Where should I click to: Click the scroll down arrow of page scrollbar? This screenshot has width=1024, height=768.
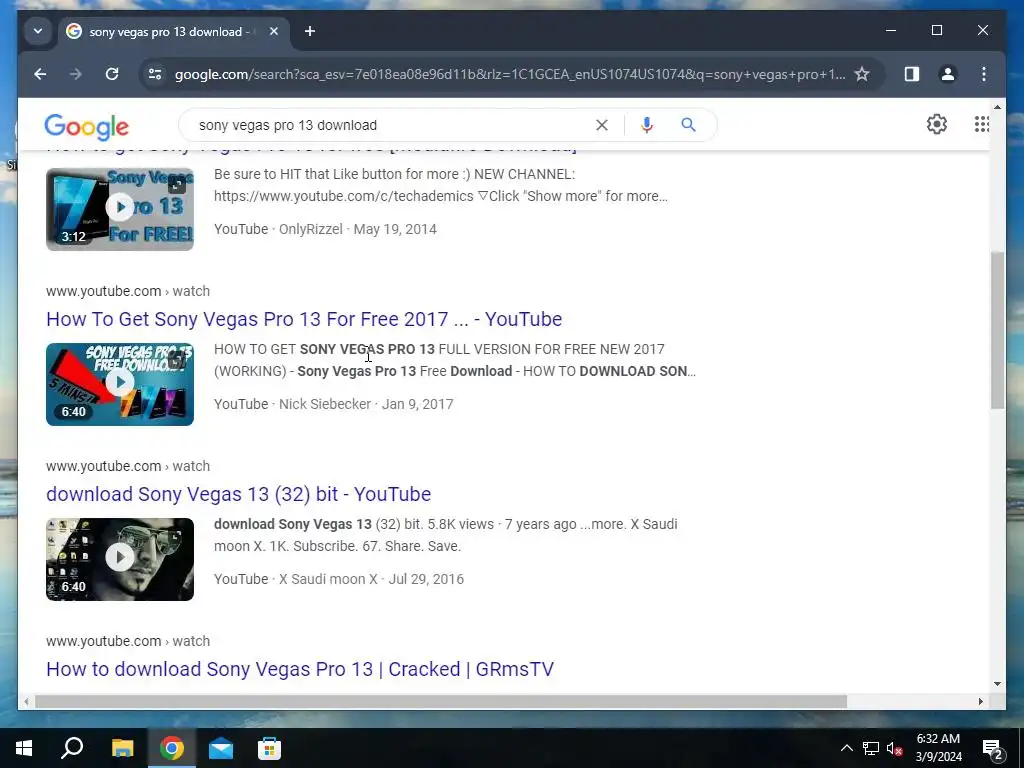click(997, 684)
